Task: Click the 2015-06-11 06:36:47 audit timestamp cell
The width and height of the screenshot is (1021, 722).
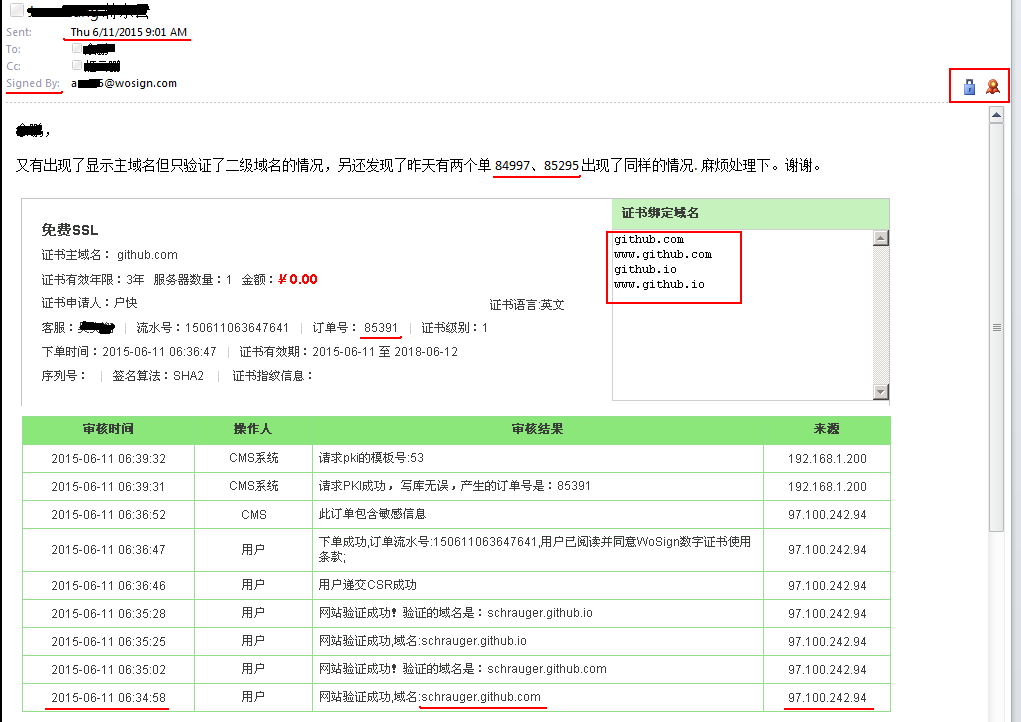Action: (x=108, y=549)
